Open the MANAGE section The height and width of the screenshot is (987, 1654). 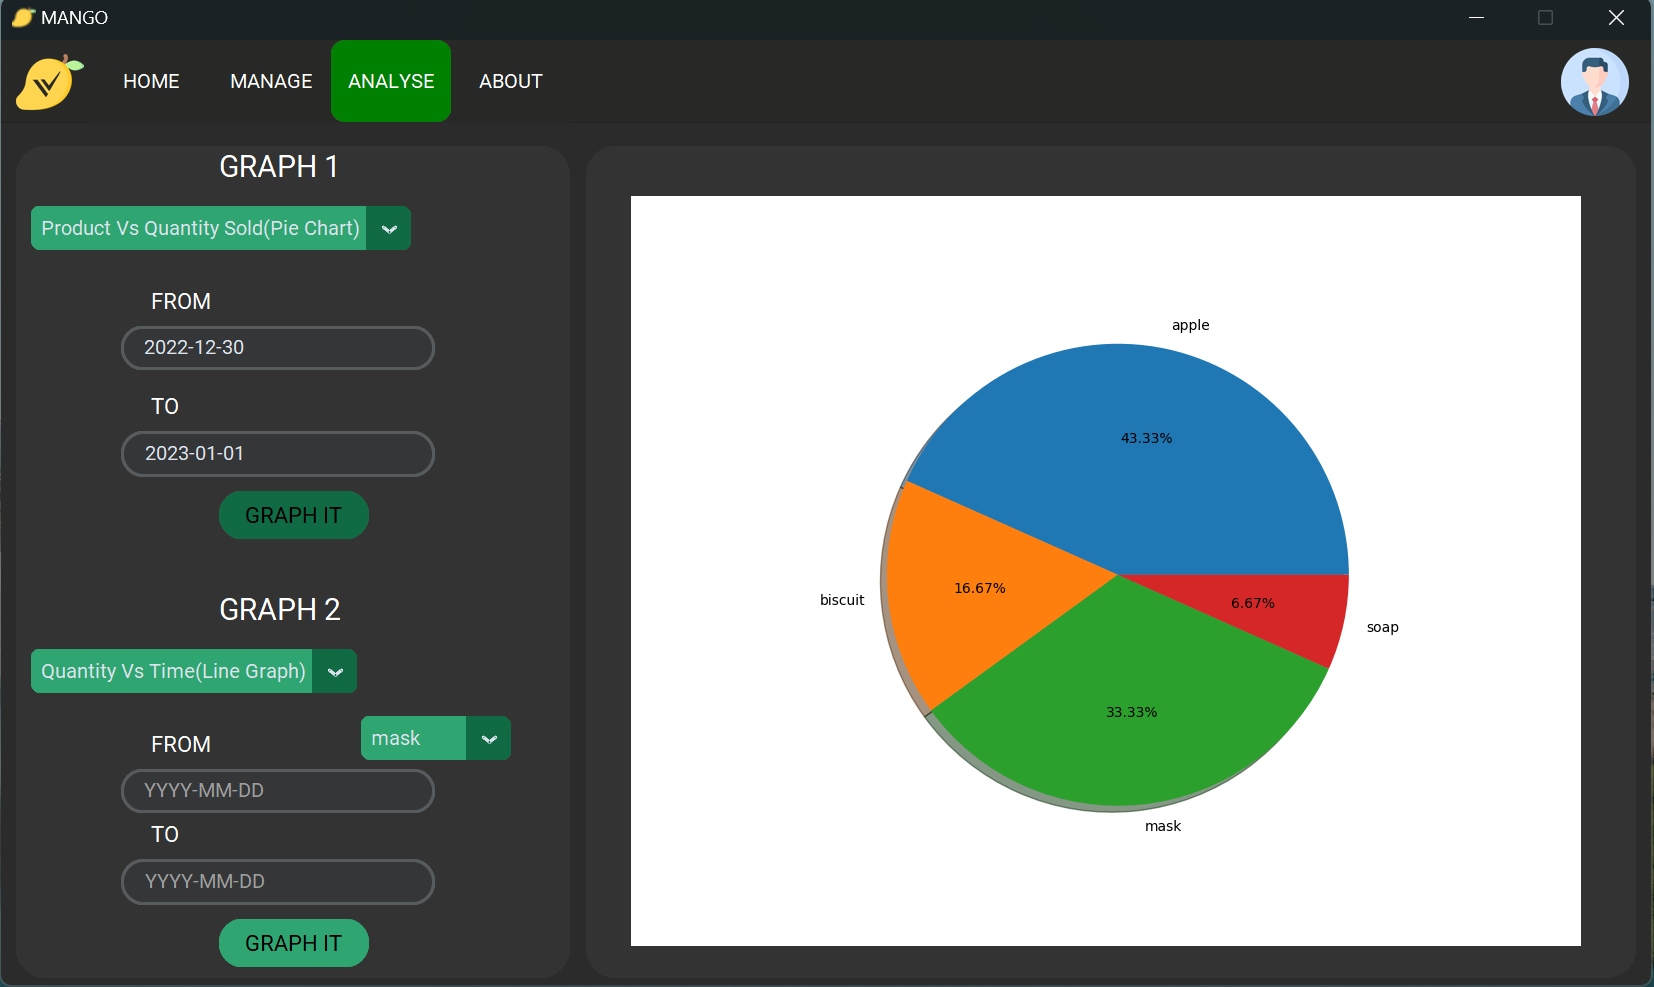(270, 81)
